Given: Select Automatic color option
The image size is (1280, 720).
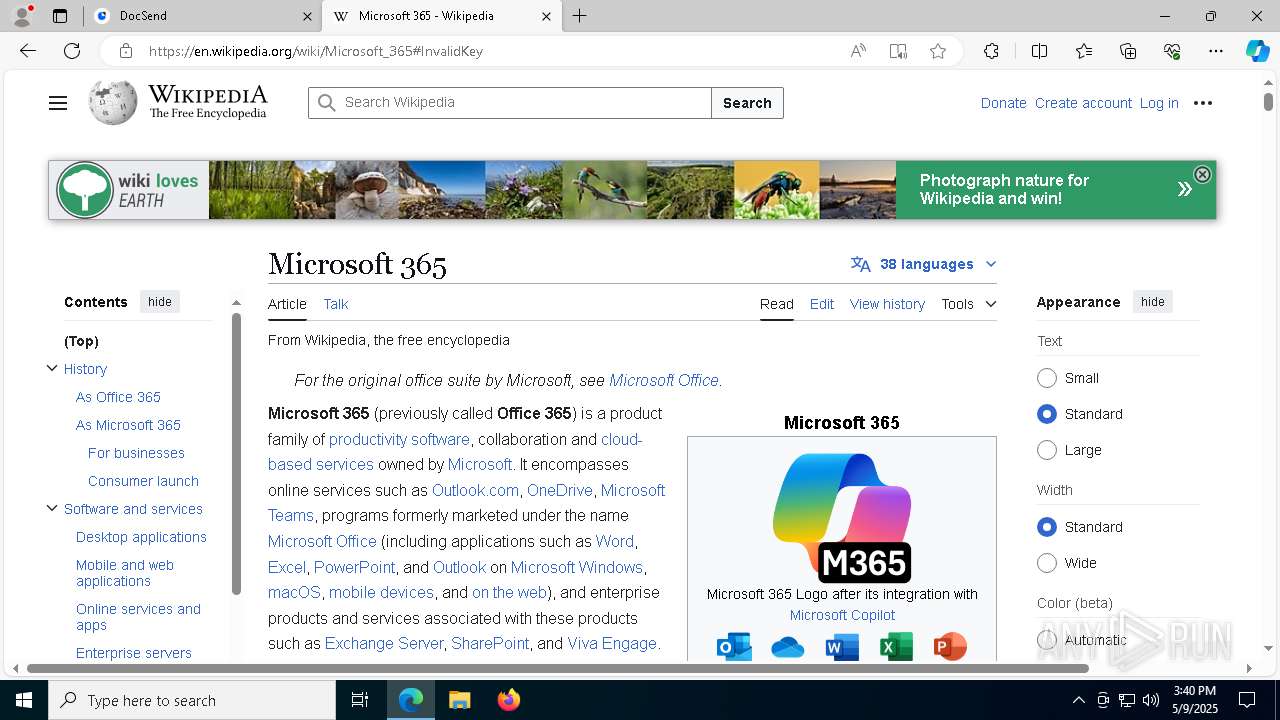Looking at the screenshot, I should point(1047,640).
